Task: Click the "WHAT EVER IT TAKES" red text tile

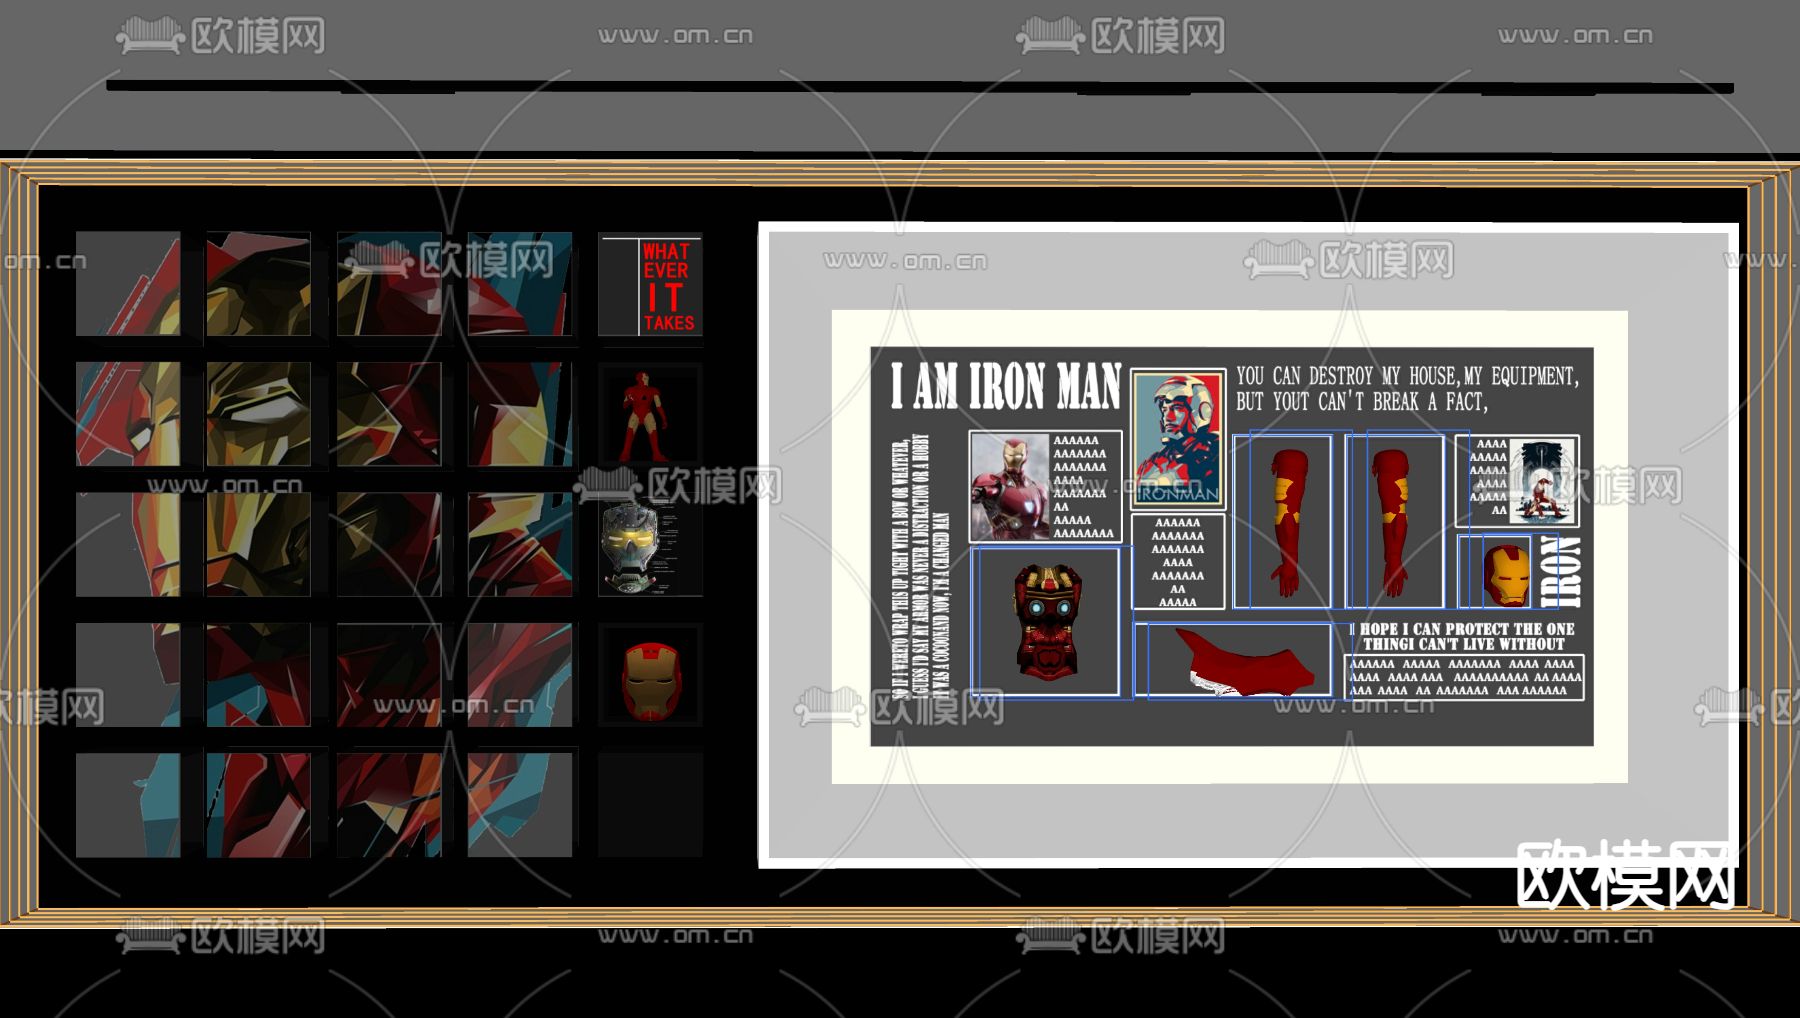Action: [x=651, y=286]
